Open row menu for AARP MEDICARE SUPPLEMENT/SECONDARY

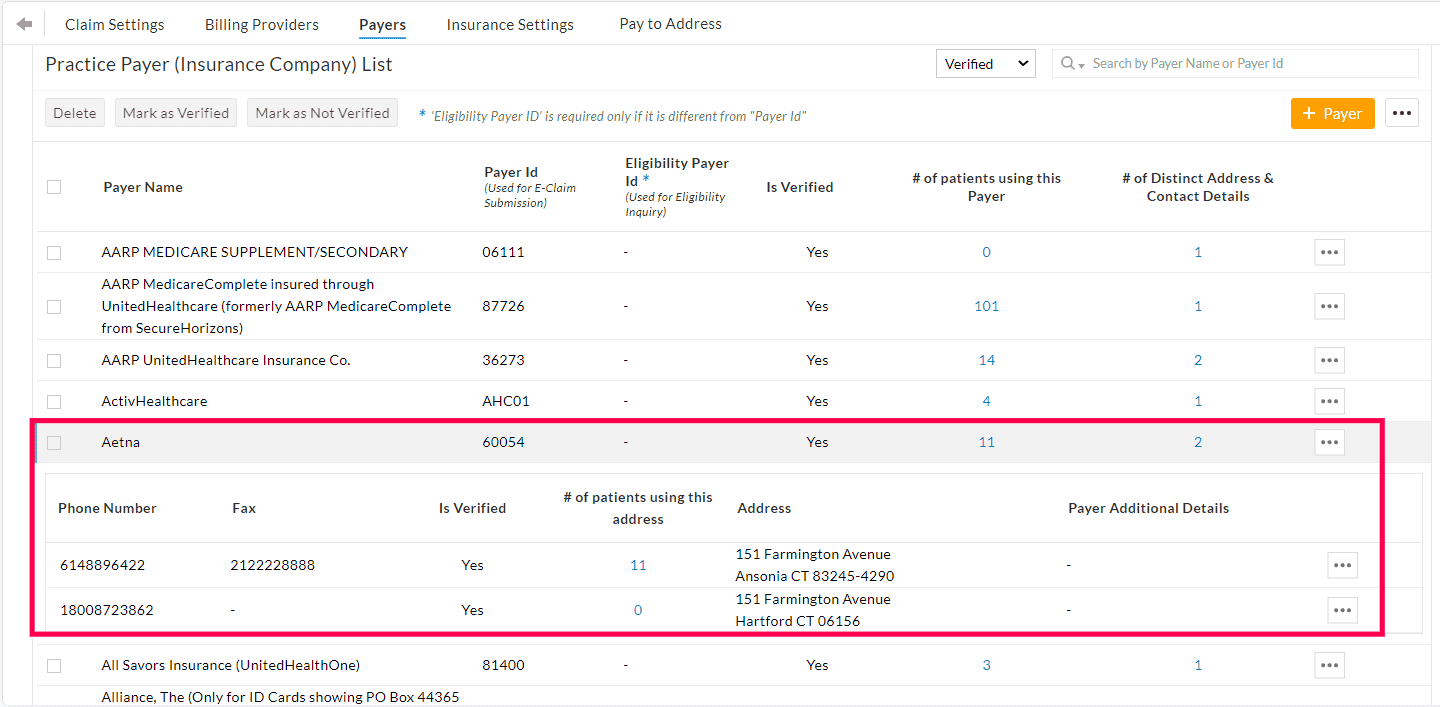[1329, 252]
